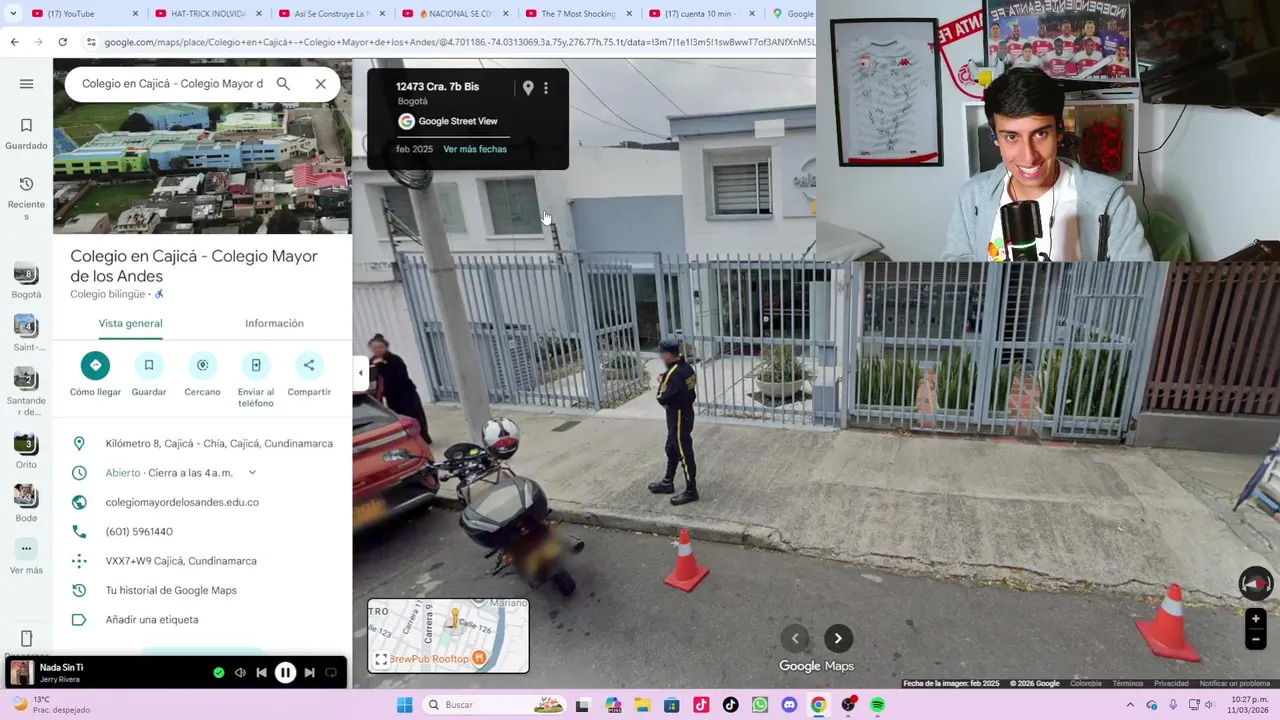
Task: Open the Bogotá recent place shortcut
Action: point(26,281)
